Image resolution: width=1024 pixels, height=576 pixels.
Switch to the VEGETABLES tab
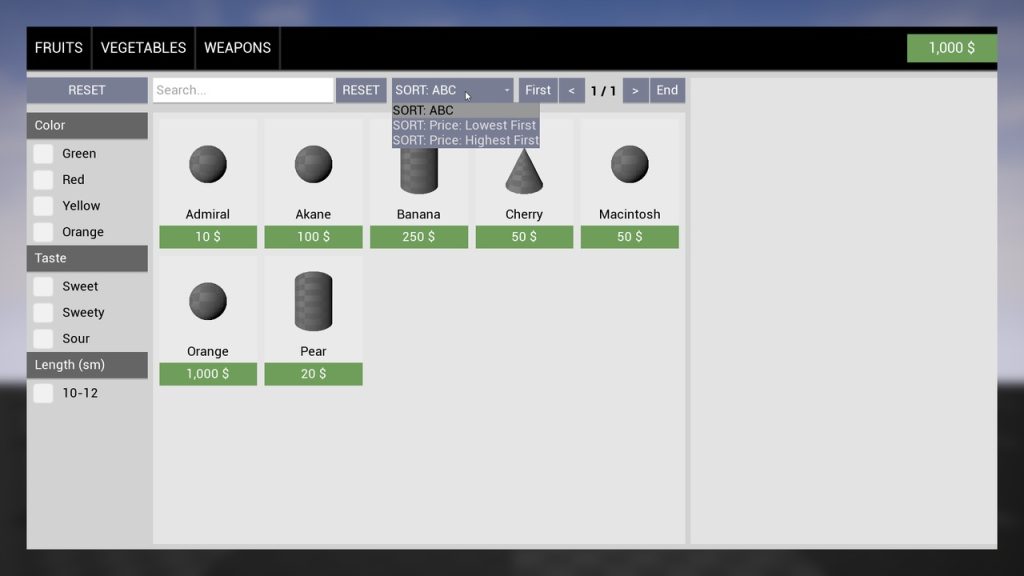[x=143, y=48]
